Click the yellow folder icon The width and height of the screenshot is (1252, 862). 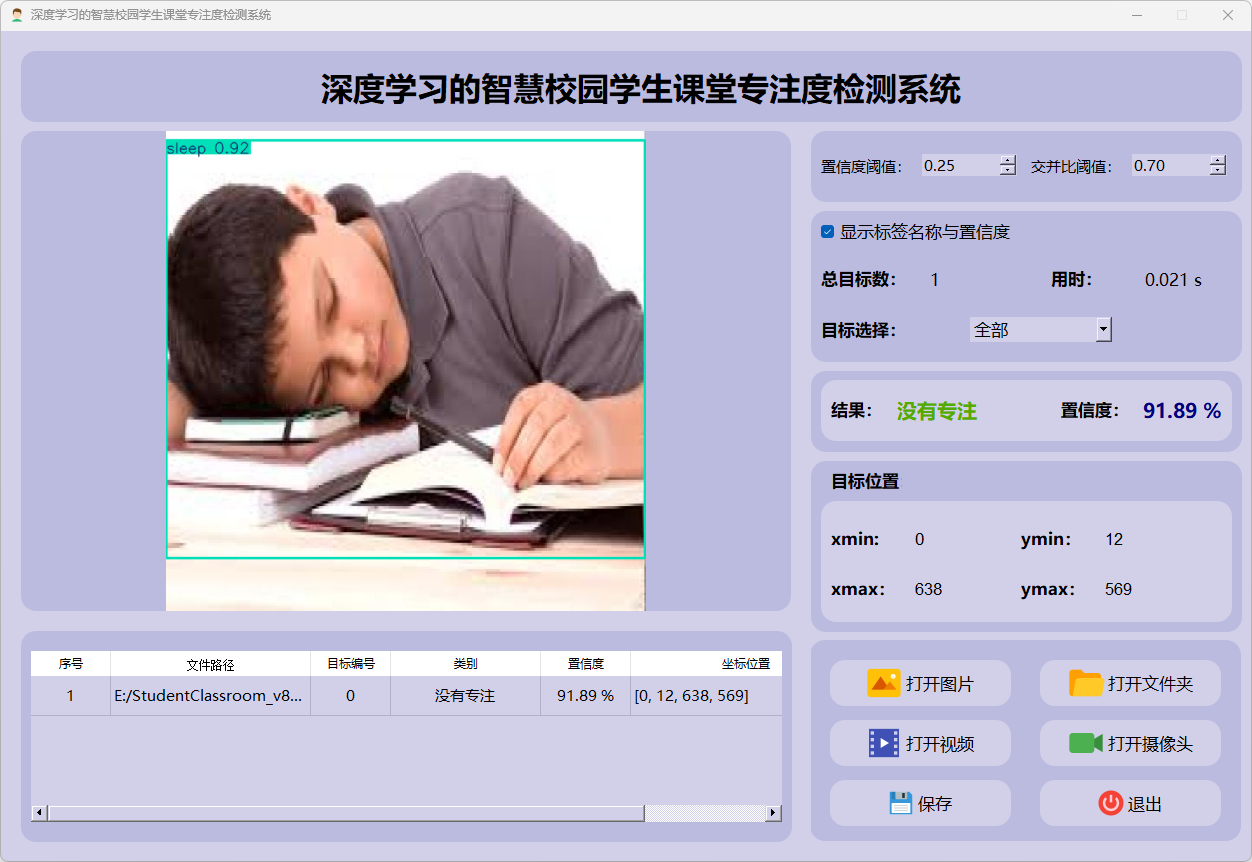point(1085,683)
